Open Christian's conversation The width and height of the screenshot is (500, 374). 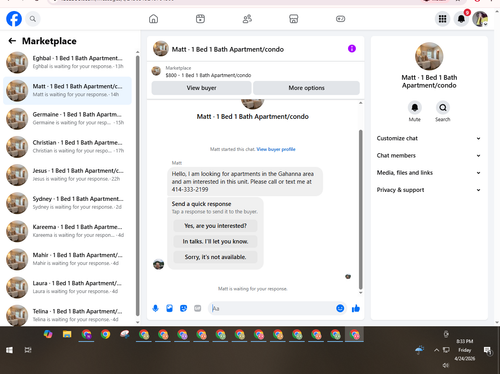pyautogui.click(x=67, y=147)
